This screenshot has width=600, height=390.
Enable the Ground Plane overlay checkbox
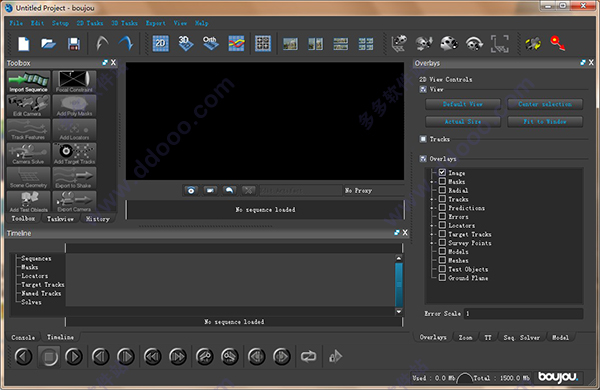442,277
